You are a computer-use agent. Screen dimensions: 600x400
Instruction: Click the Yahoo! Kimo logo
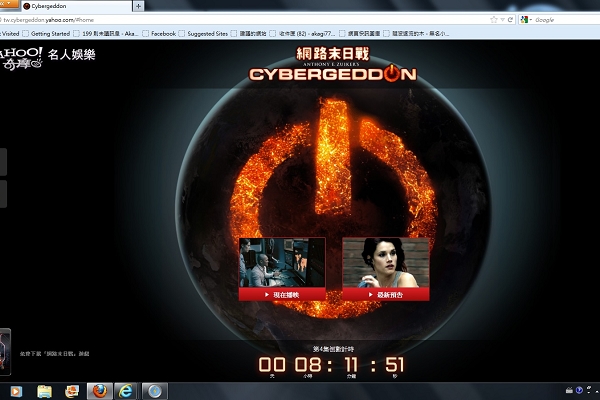tap(21, 58)
